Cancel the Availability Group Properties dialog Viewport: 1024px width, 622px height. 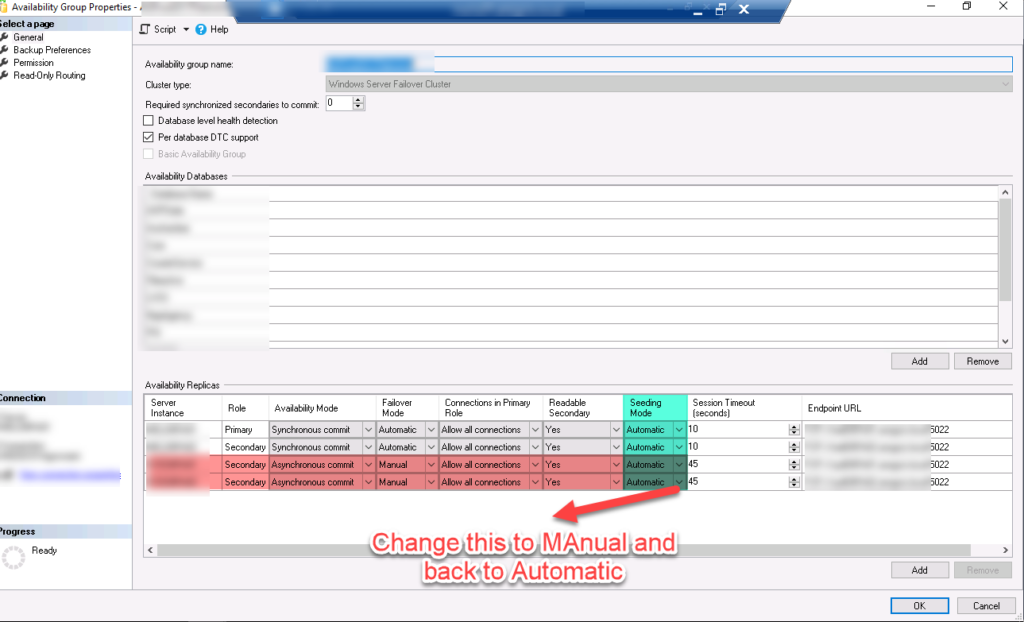986,606
